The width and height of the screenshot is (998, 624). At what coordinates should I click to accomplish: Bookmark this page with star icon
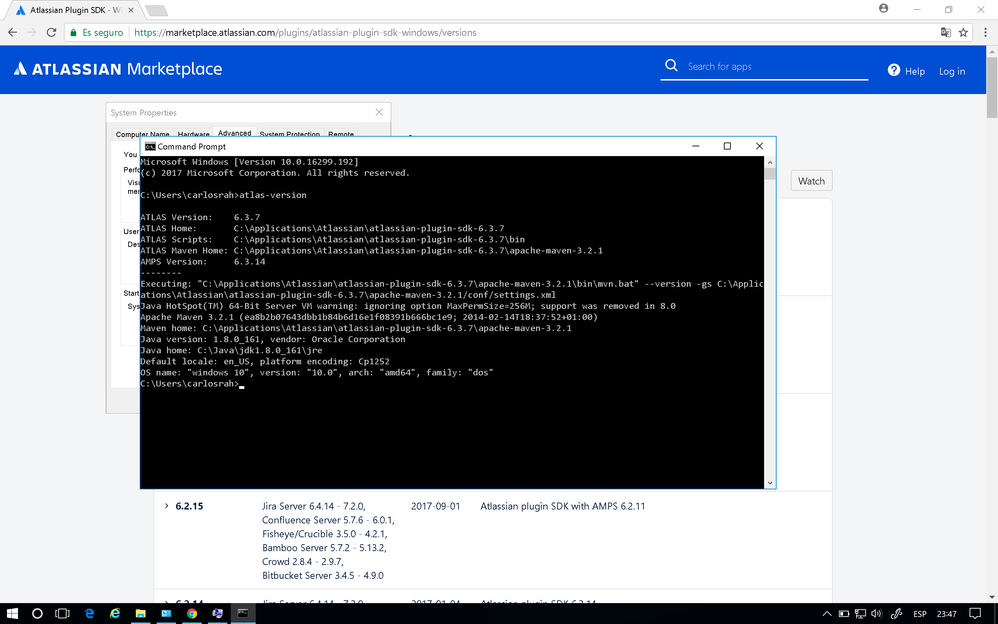(x=964, y=32)
